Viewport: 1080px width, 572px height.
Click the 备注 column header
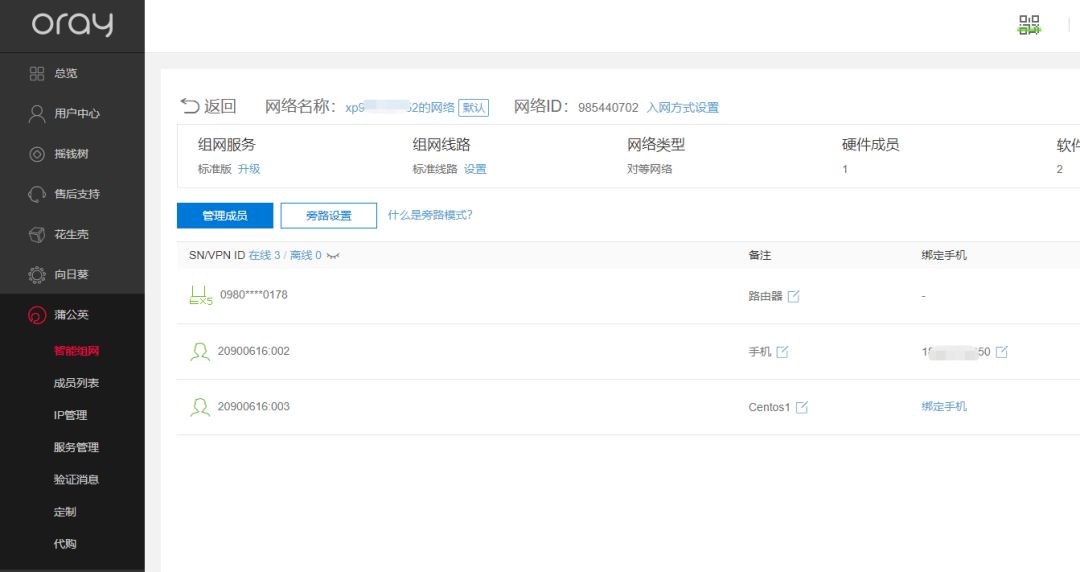(x=760, y=256)
